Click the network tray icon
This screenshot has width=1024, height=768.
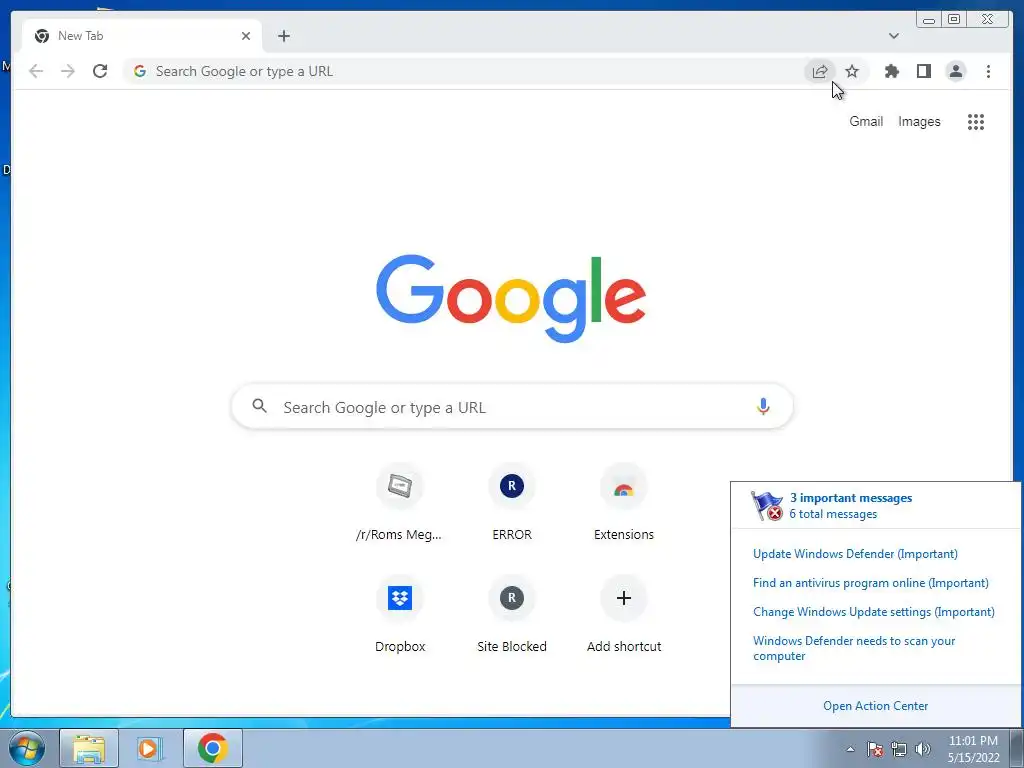[x=899, y=749]
